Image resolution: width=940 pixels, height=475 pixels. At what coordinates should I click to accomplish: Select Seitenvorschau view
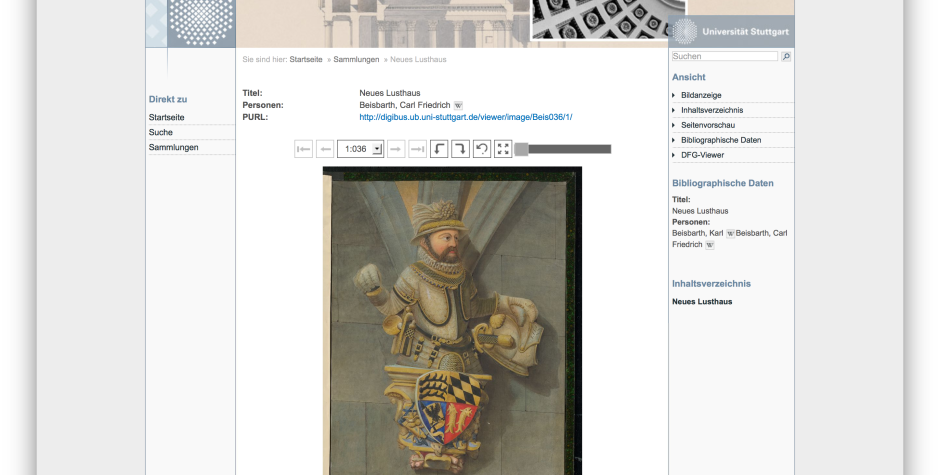[x=707, y=125]
